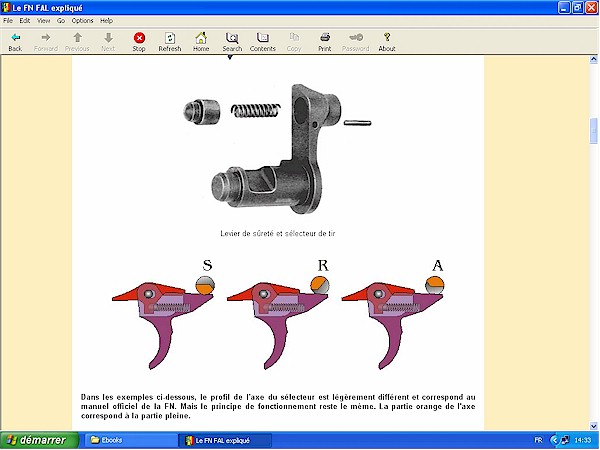The image size is (600, 450).
Task: Open the Contents icon
Action: 262,42
